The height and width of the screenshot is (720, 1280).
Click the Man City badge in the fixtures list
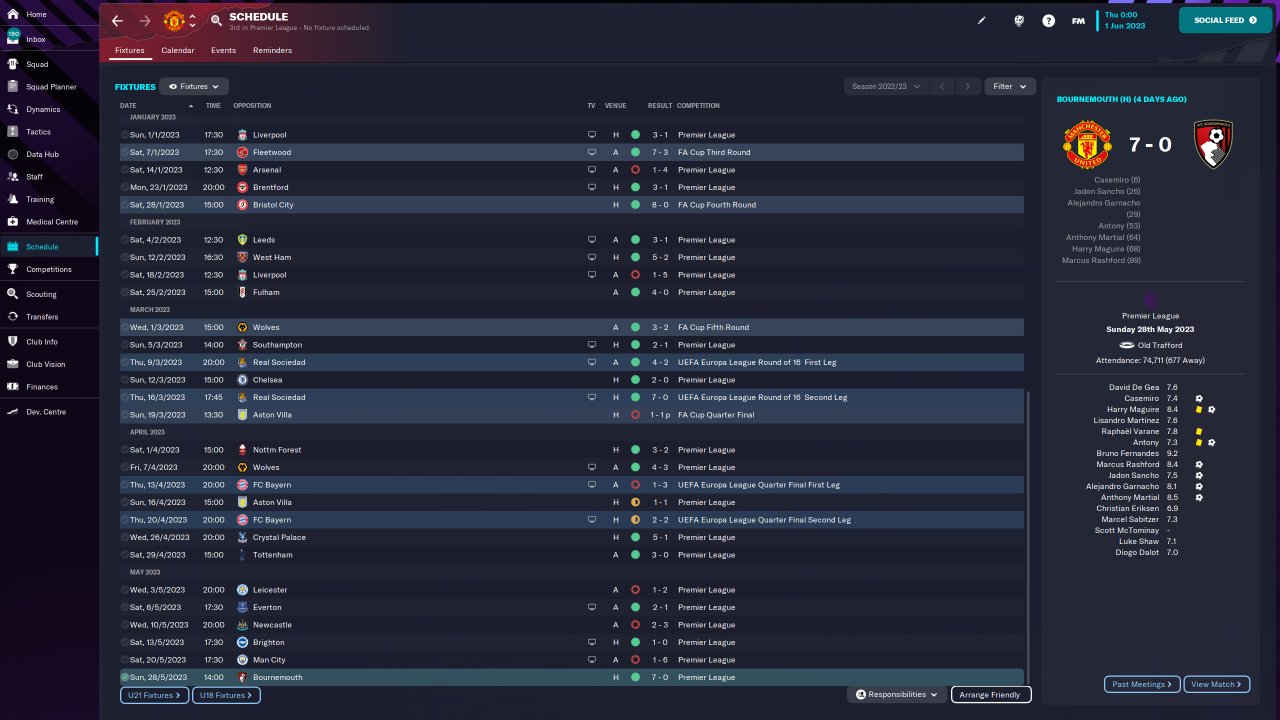[x=242, y=660]
